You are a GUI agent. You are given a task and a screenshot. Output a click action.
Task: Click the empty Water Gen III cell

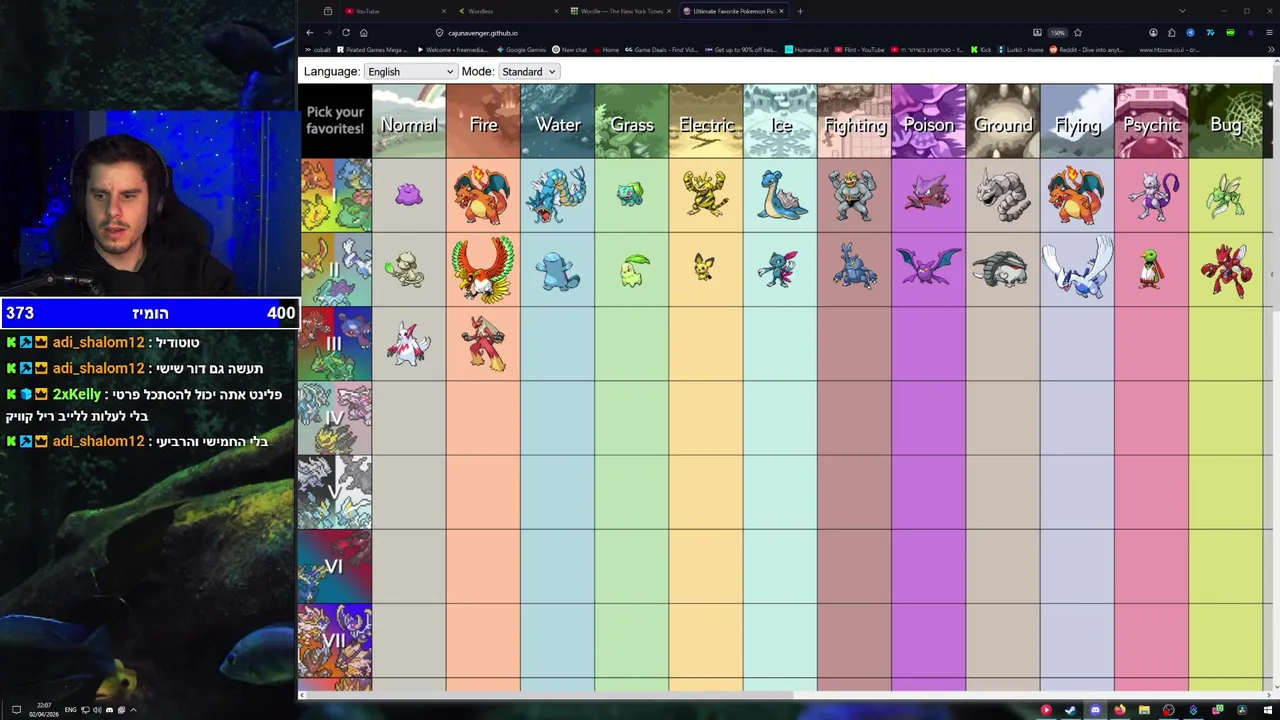coord(557,344)
